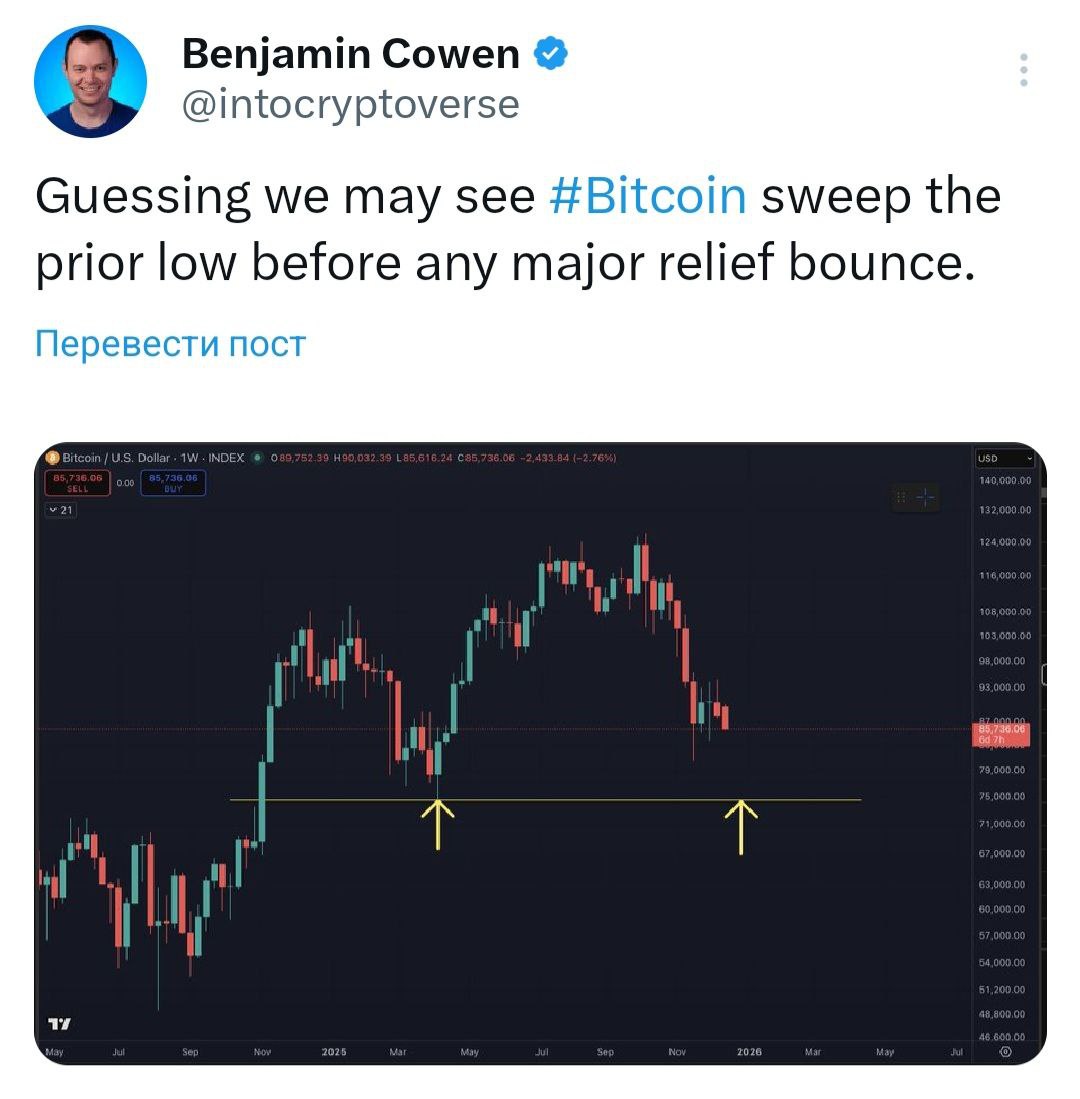Viewport: 1080px width, 1099px height.
Task: Expand the collapsed indicators legend showing 21
Action: 61,510
